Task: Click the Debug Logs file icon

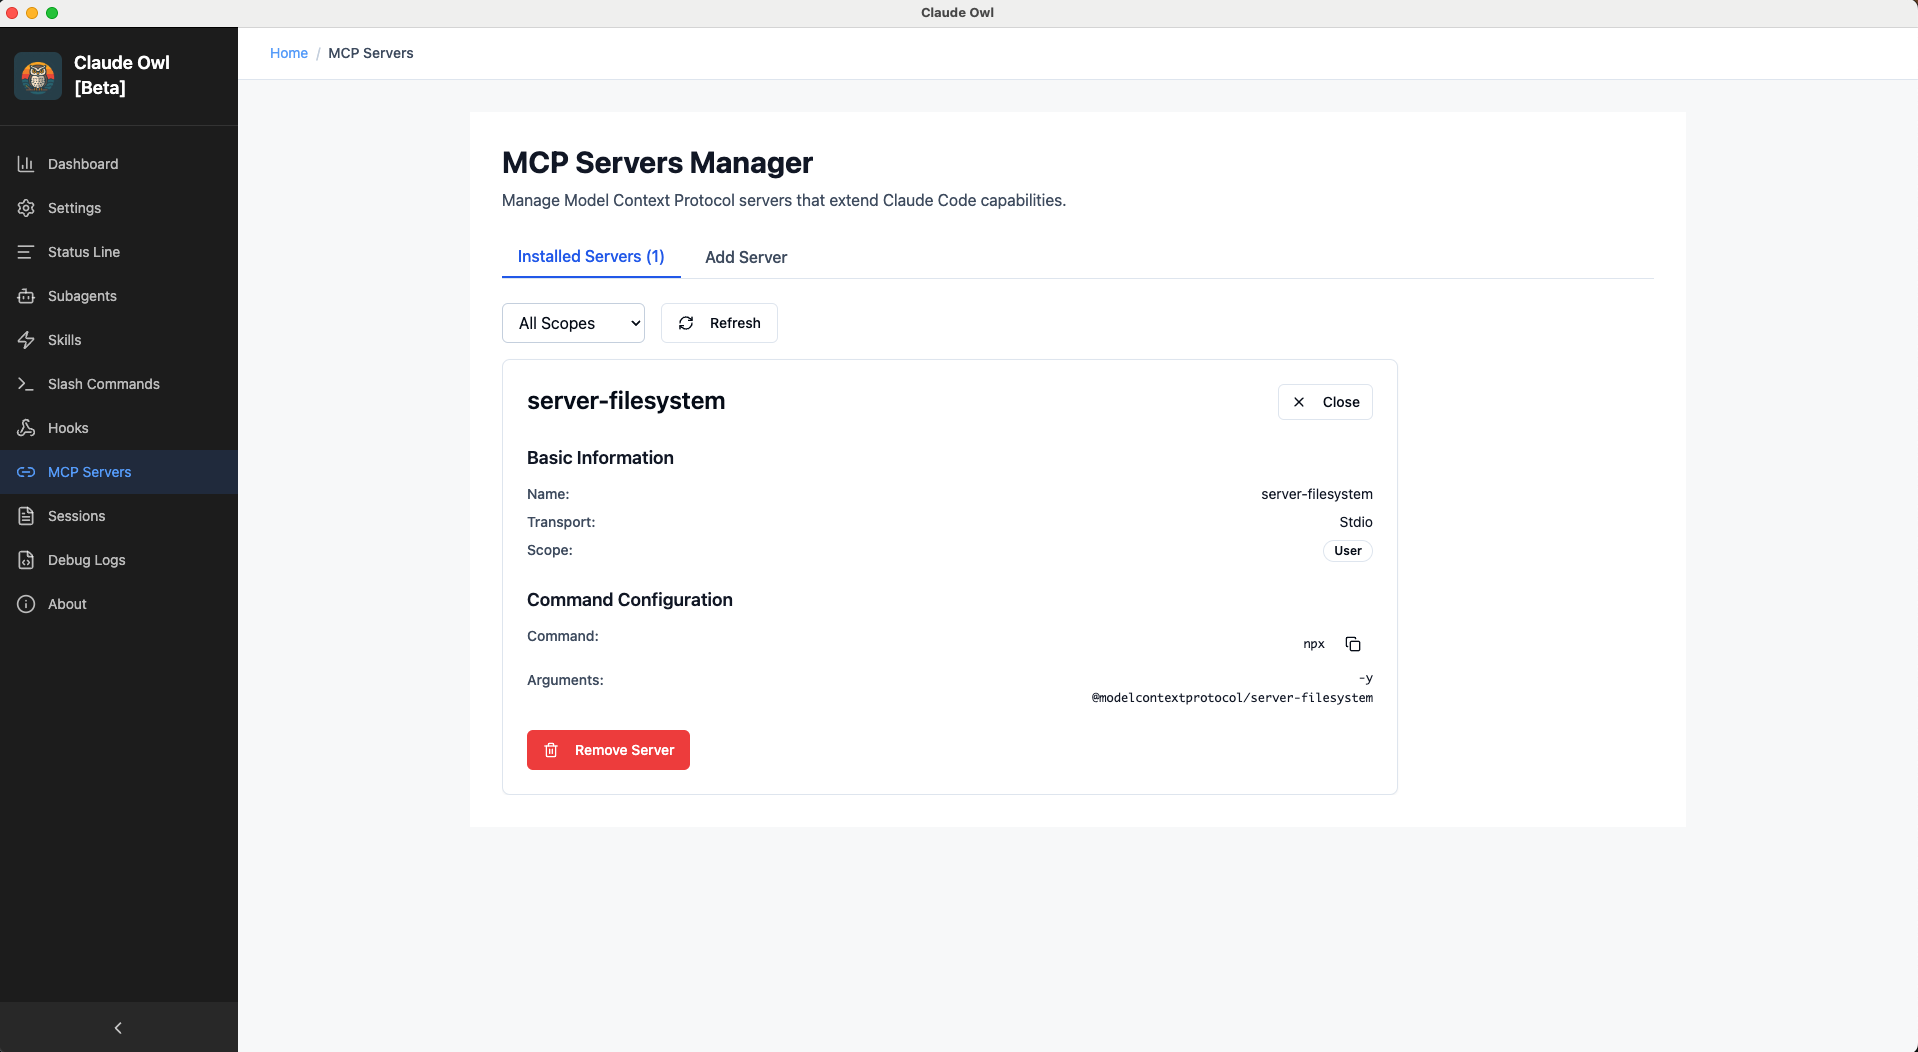Action: 26,560
